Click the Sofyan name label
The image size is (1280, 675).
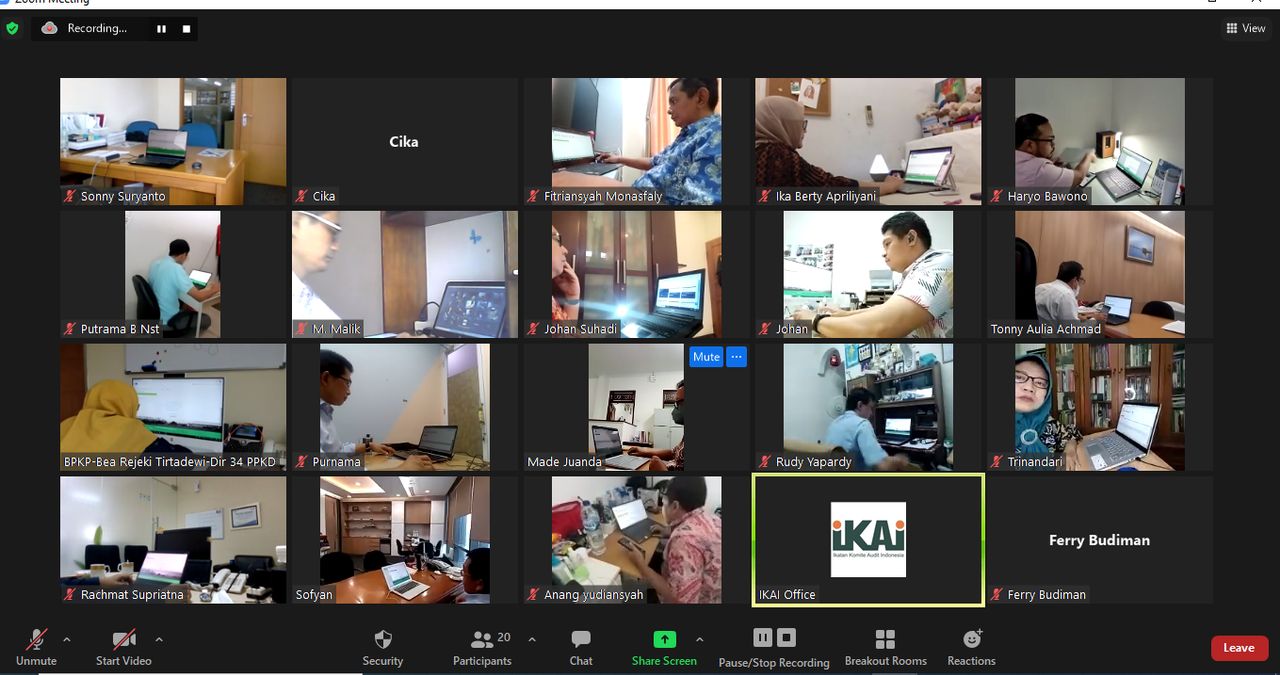click(x=314, y=595)
